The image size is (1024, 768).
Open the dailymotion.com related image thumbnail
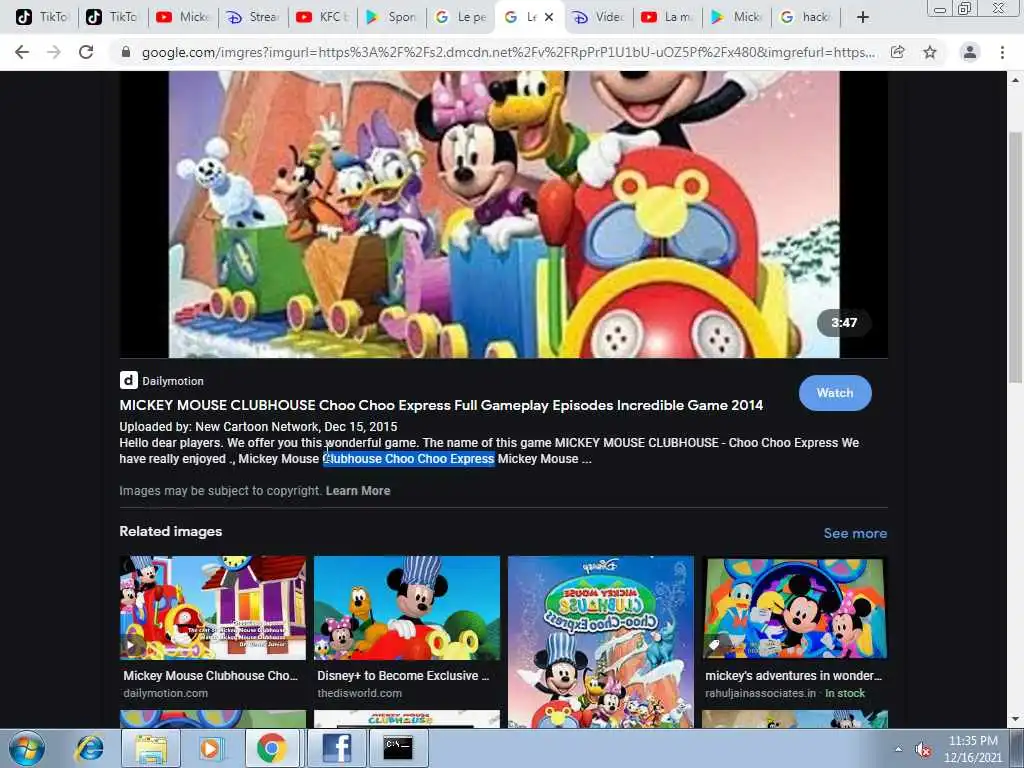[x=212, y=608]
